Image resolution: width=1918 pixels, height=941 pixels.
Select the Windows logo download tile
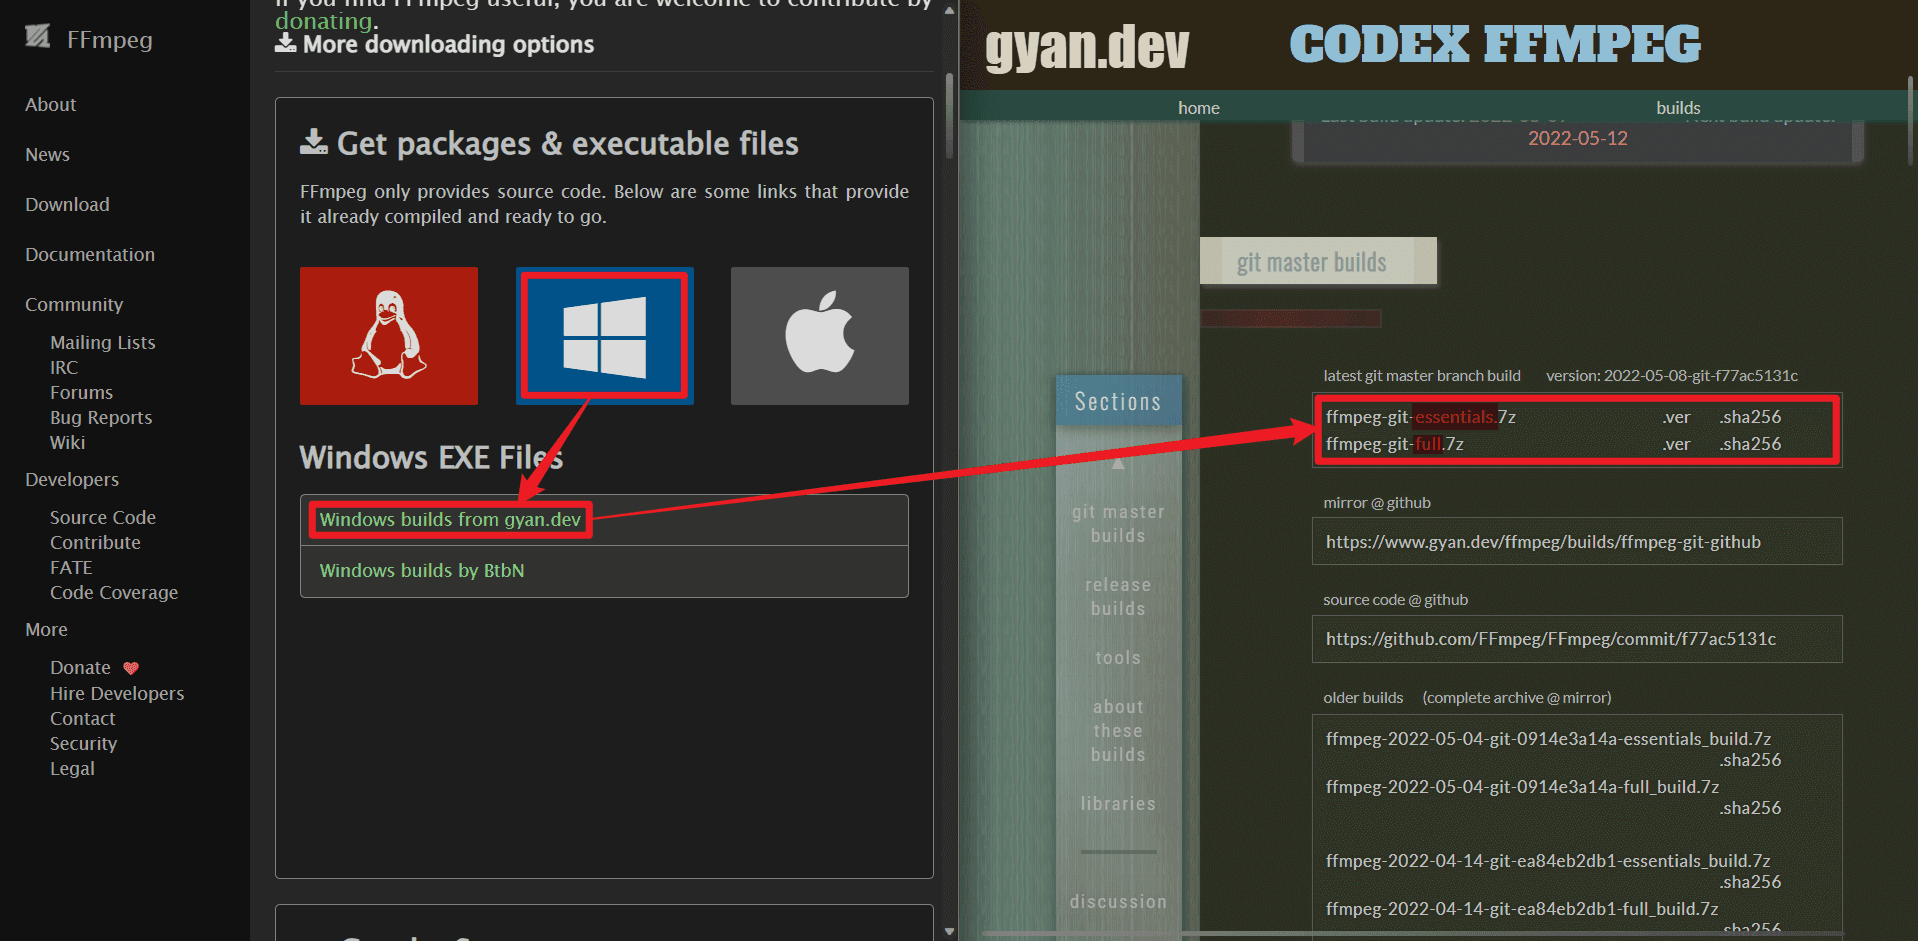click(x=604, y=336)
